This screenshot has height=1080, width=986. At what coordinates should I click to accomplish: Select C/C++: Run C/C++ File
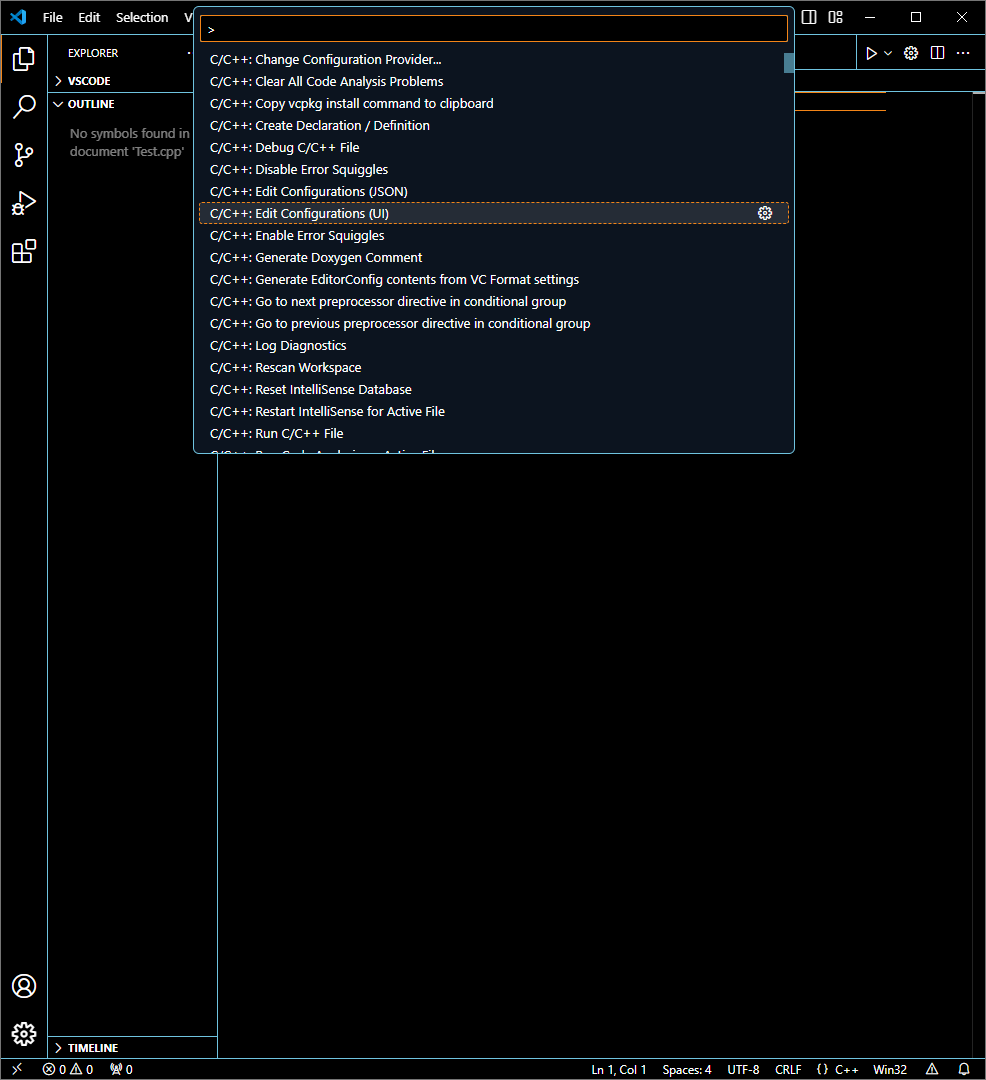494,434
